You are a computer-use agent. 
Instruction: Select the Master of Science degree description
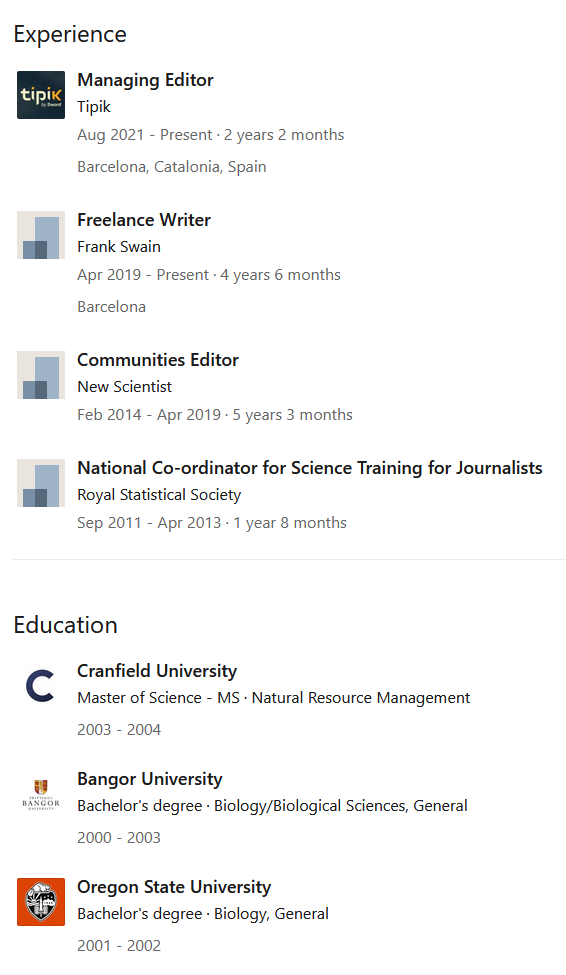click(x=274, y=698)
